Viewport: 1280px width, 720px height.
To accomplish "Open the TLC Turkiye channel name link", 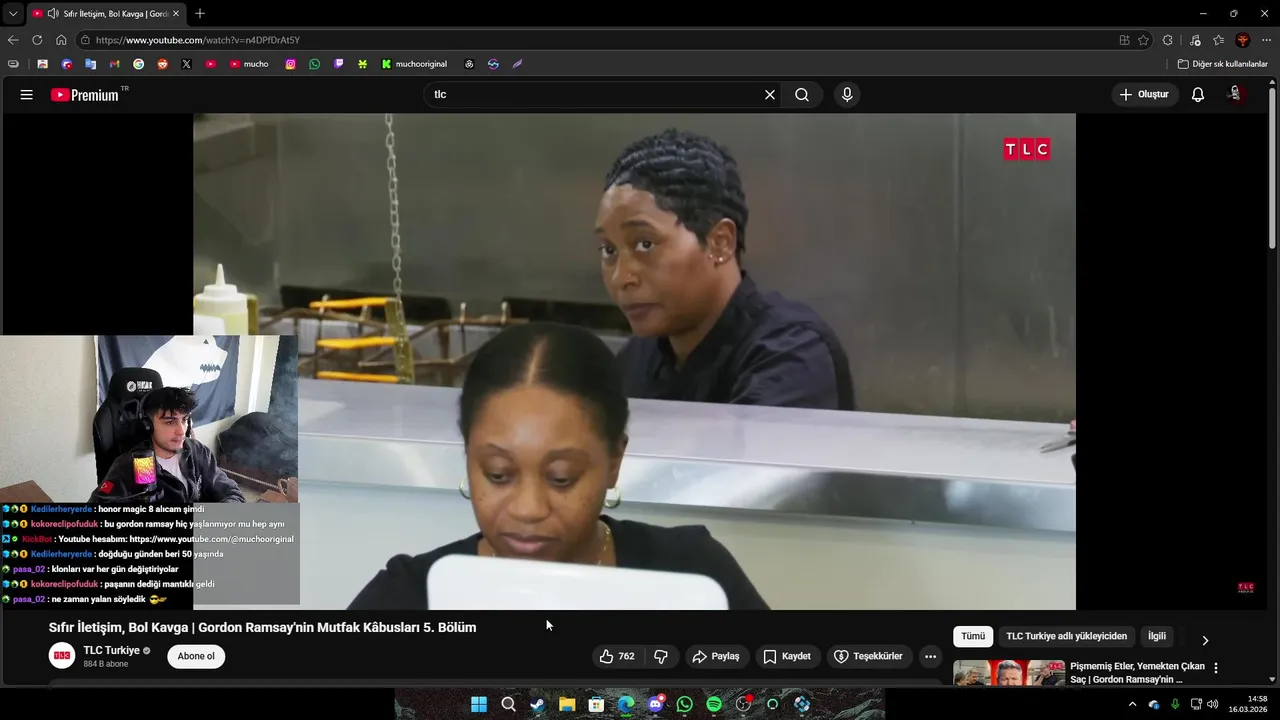I will pyautogui.click(x=111, y=651).
